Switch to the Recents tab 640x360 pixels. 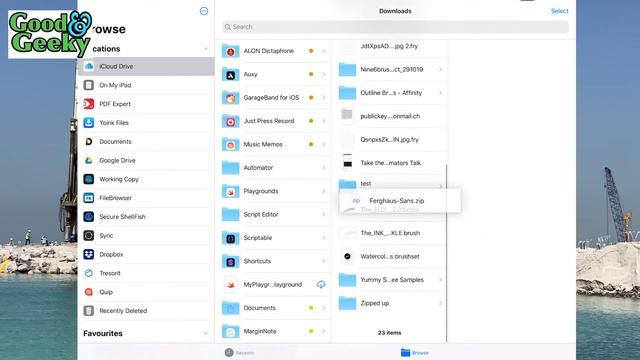coord(239,353)
